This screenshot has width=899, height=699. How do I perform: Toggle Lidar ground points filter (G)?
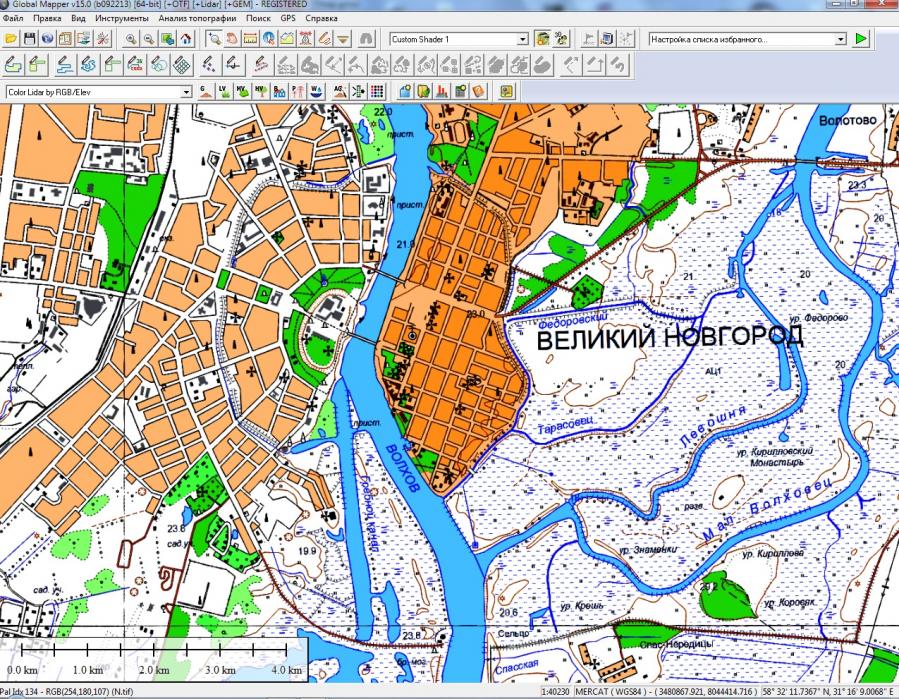[x=205, y=92]
